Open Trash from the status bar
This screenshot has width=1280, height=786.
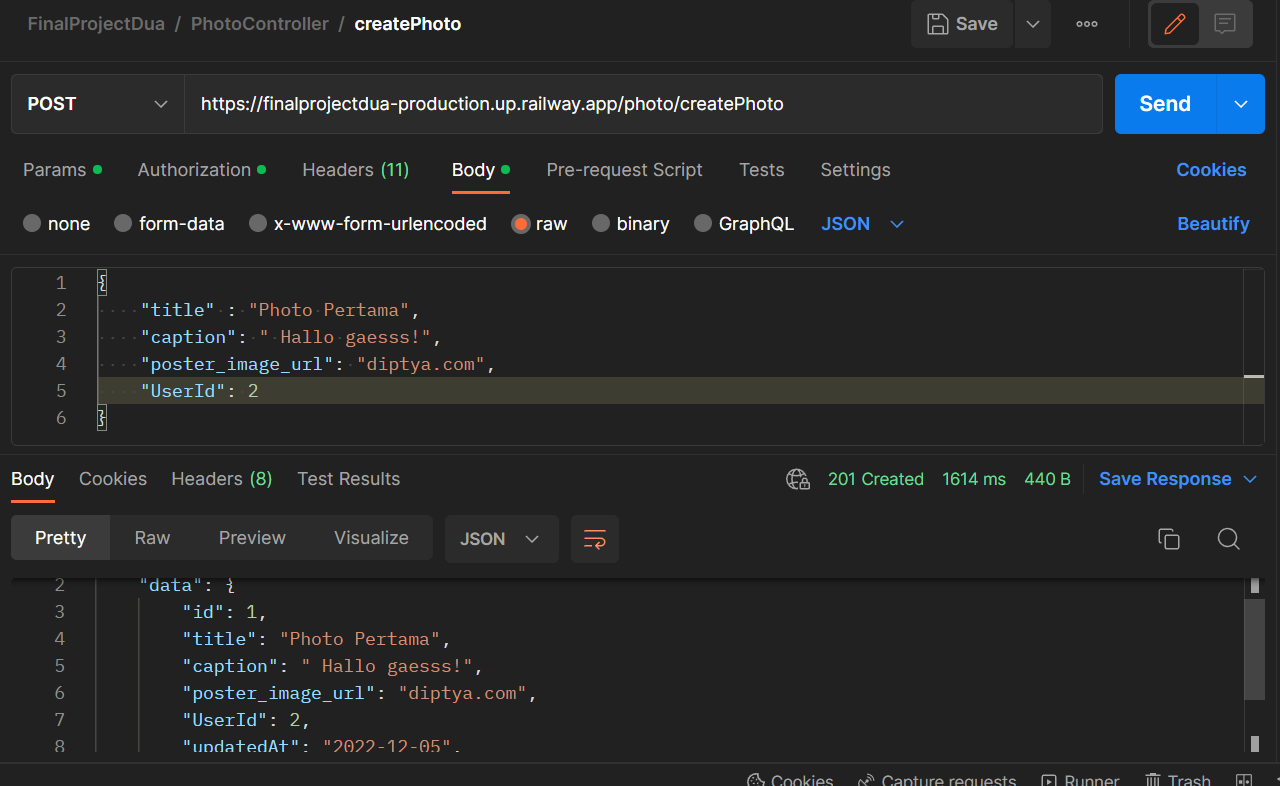tap(1177, 780)
